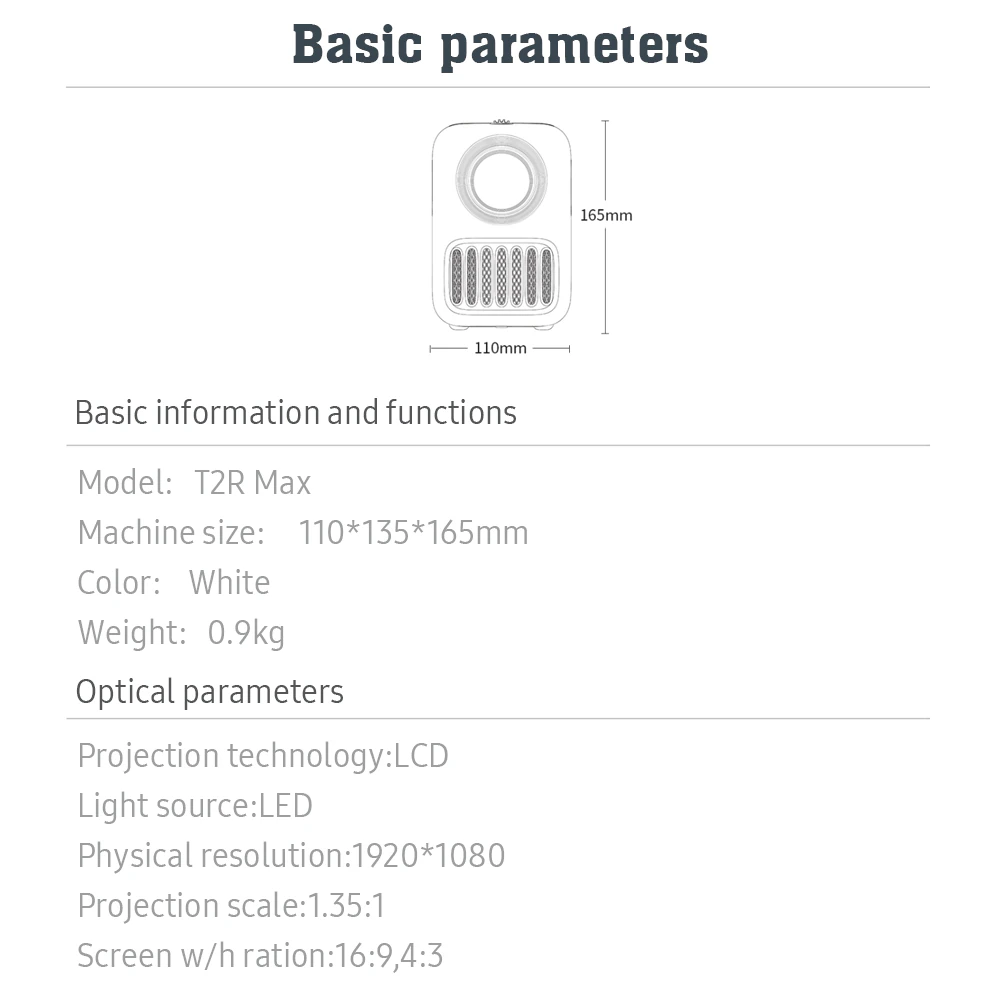Select the Projection technology:LCD line
1000x1000 pixels.
click(263, 756)
